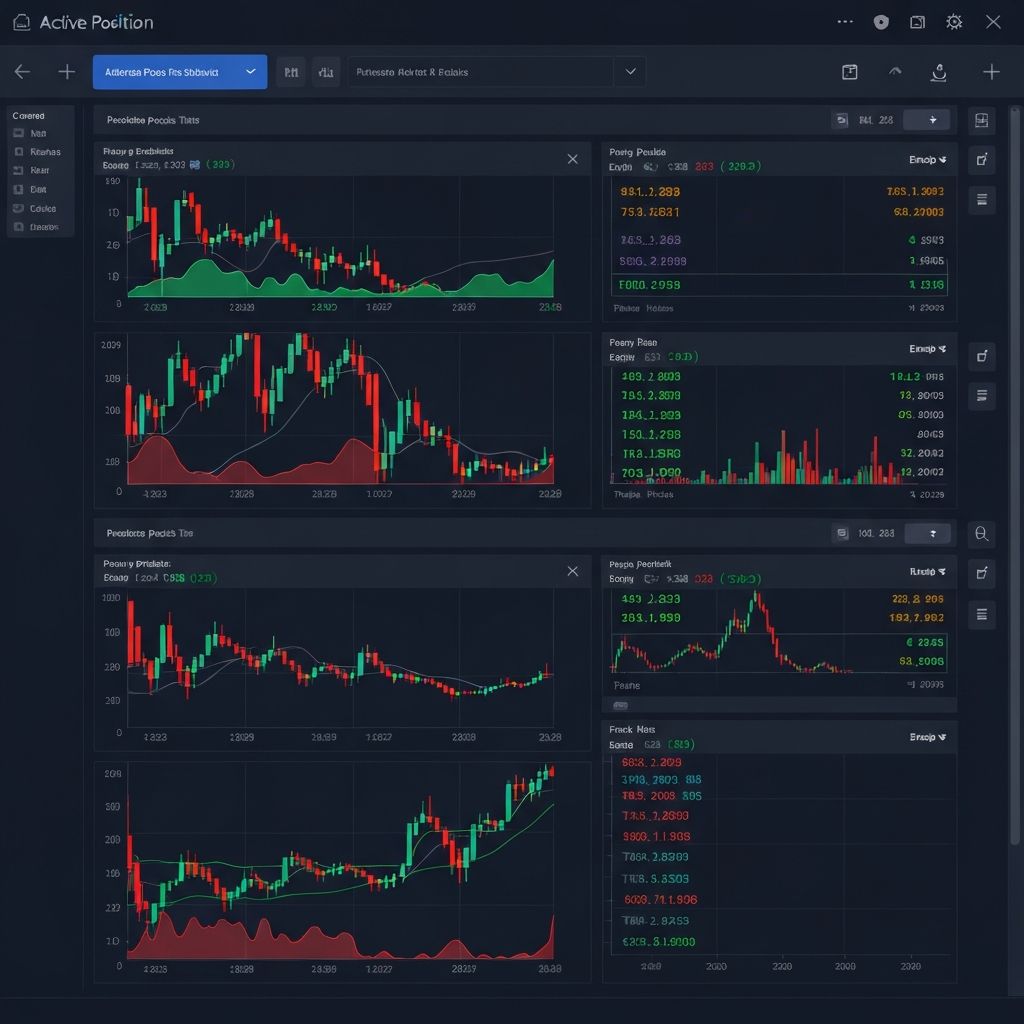Click the edit pencil icon beside the top price panel
This screenshot has width=1024, height=1024.
[981, 160]
